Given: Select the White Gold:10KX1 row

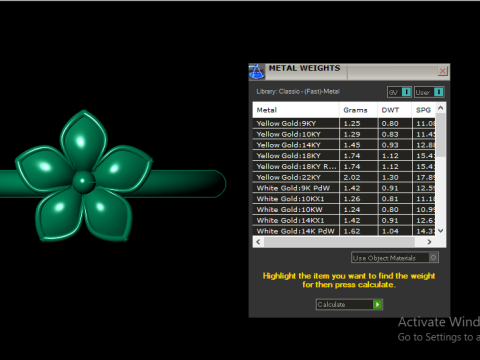Looking at the screenshot, I should 344,199.
